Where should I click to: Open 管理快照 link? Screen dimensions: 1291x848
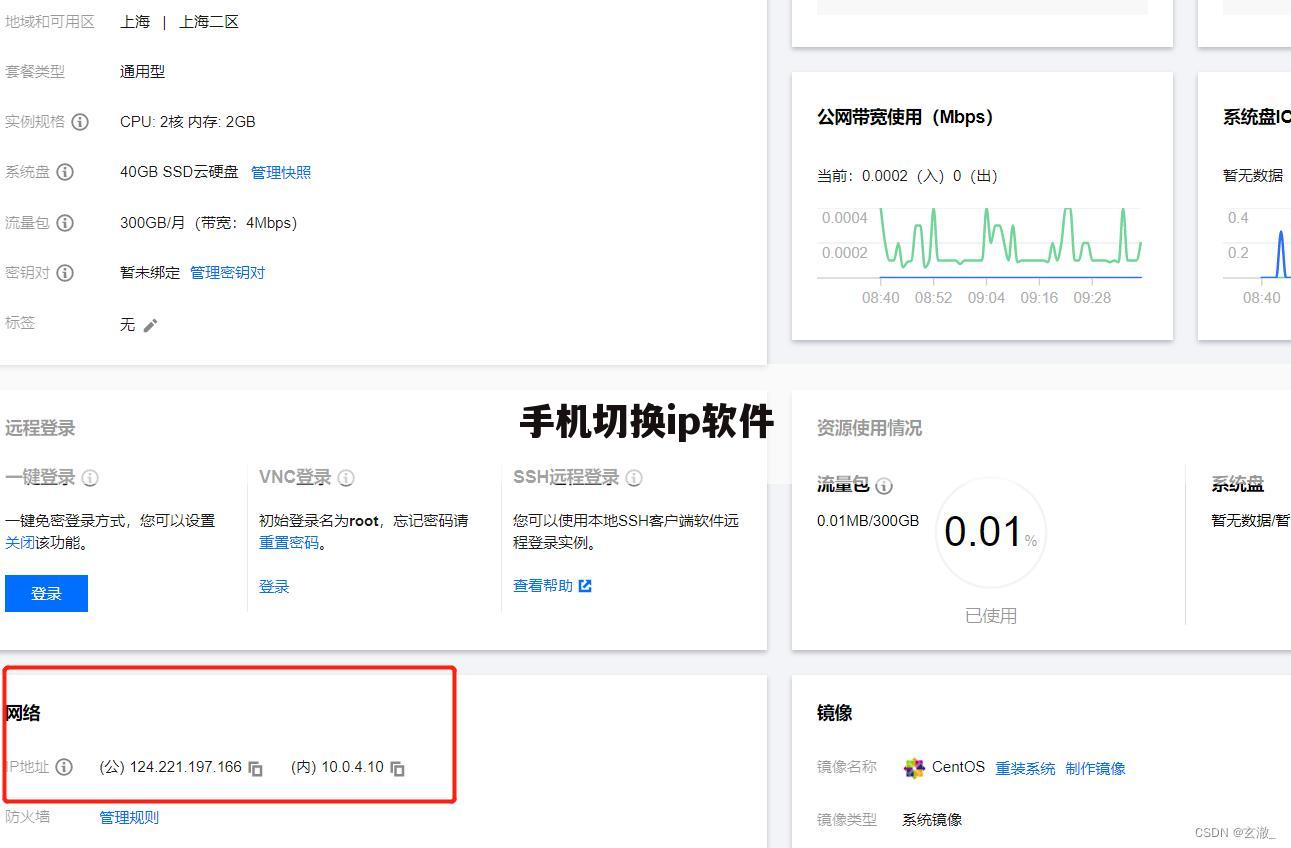tap(281, 172)
